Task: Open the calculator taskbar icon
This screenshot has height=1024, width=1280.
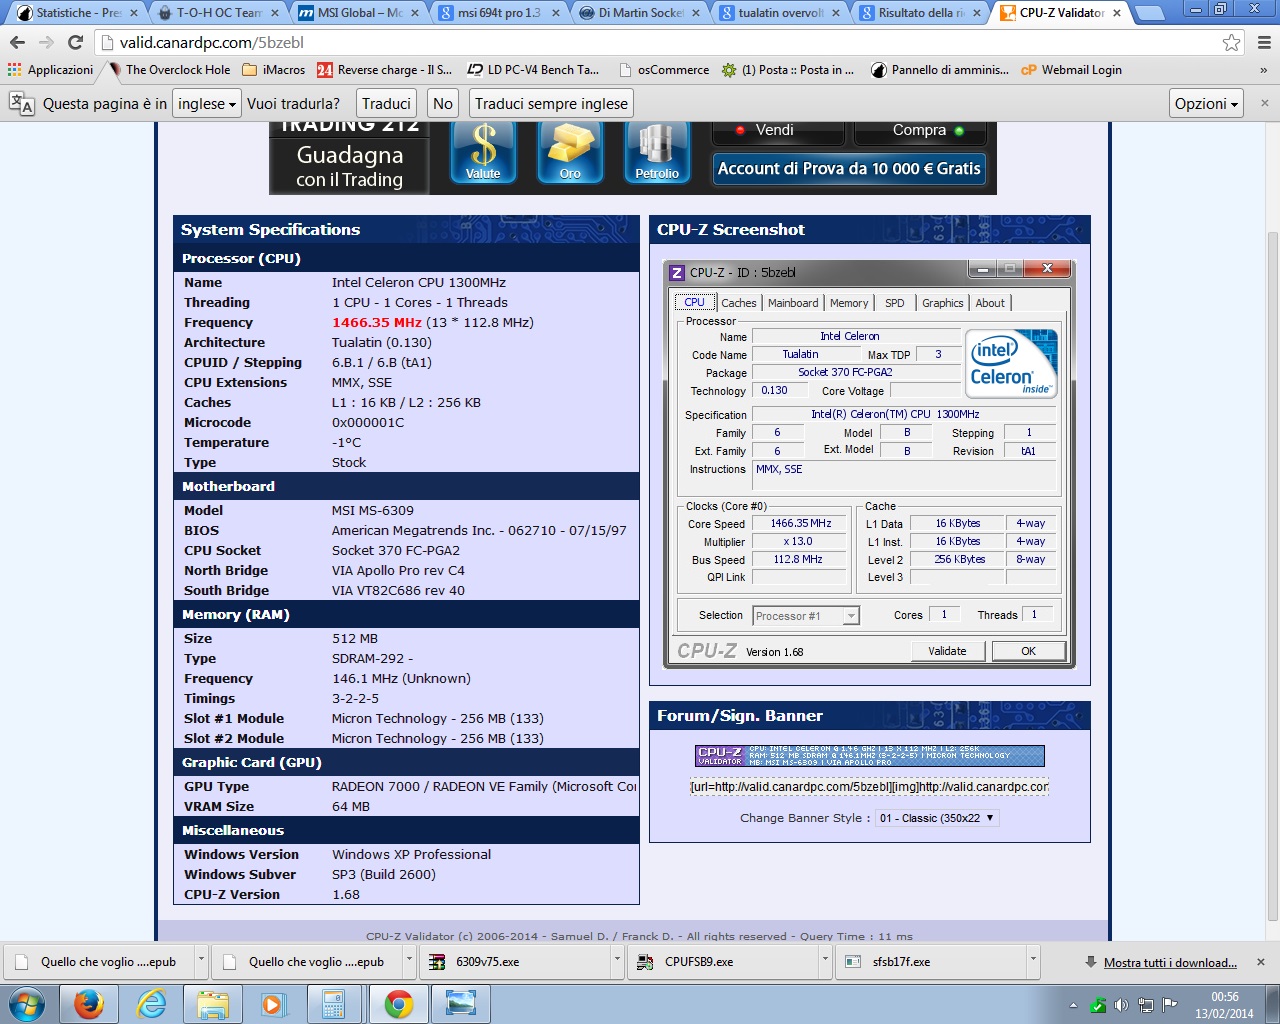Action: coord(334,1003)
